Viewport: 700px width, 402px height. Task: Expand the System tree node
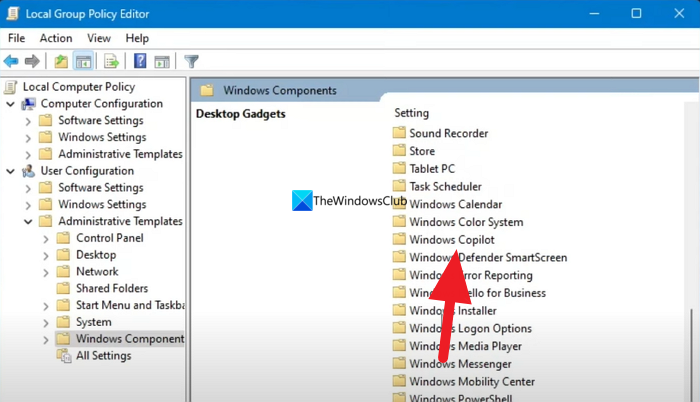click(46, 322)
